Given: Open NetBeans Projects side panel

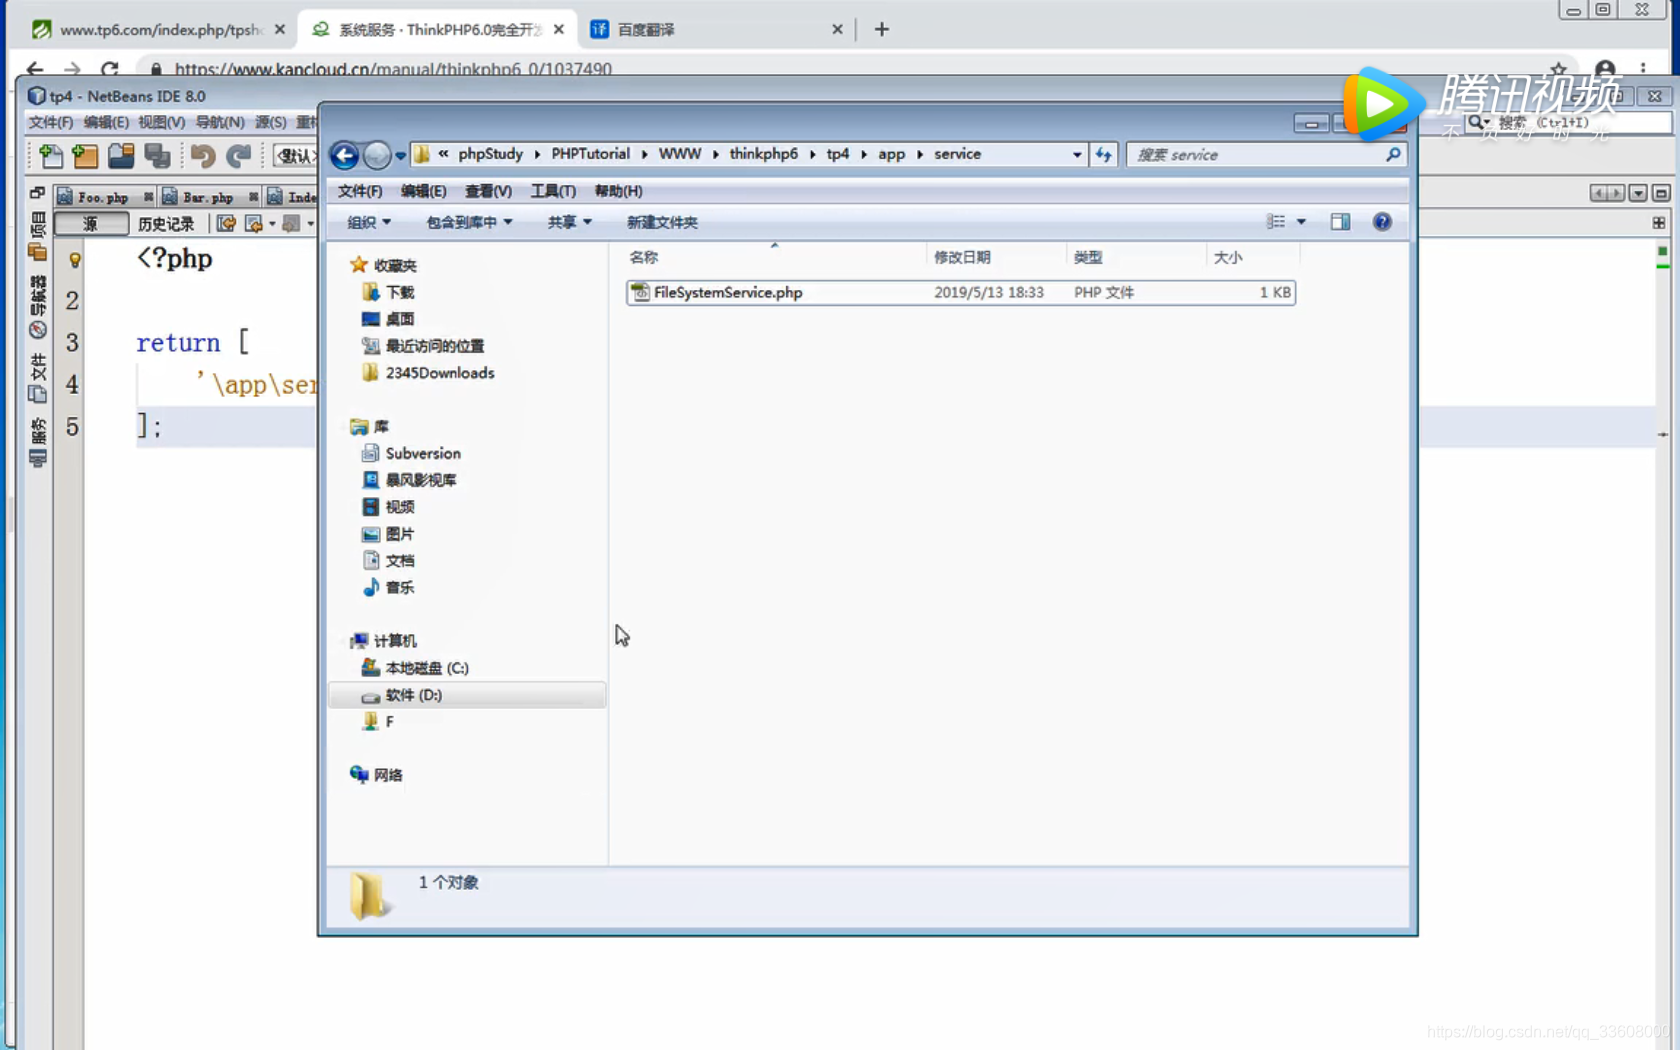Looking at the screenshot, I should click(38, 237).
